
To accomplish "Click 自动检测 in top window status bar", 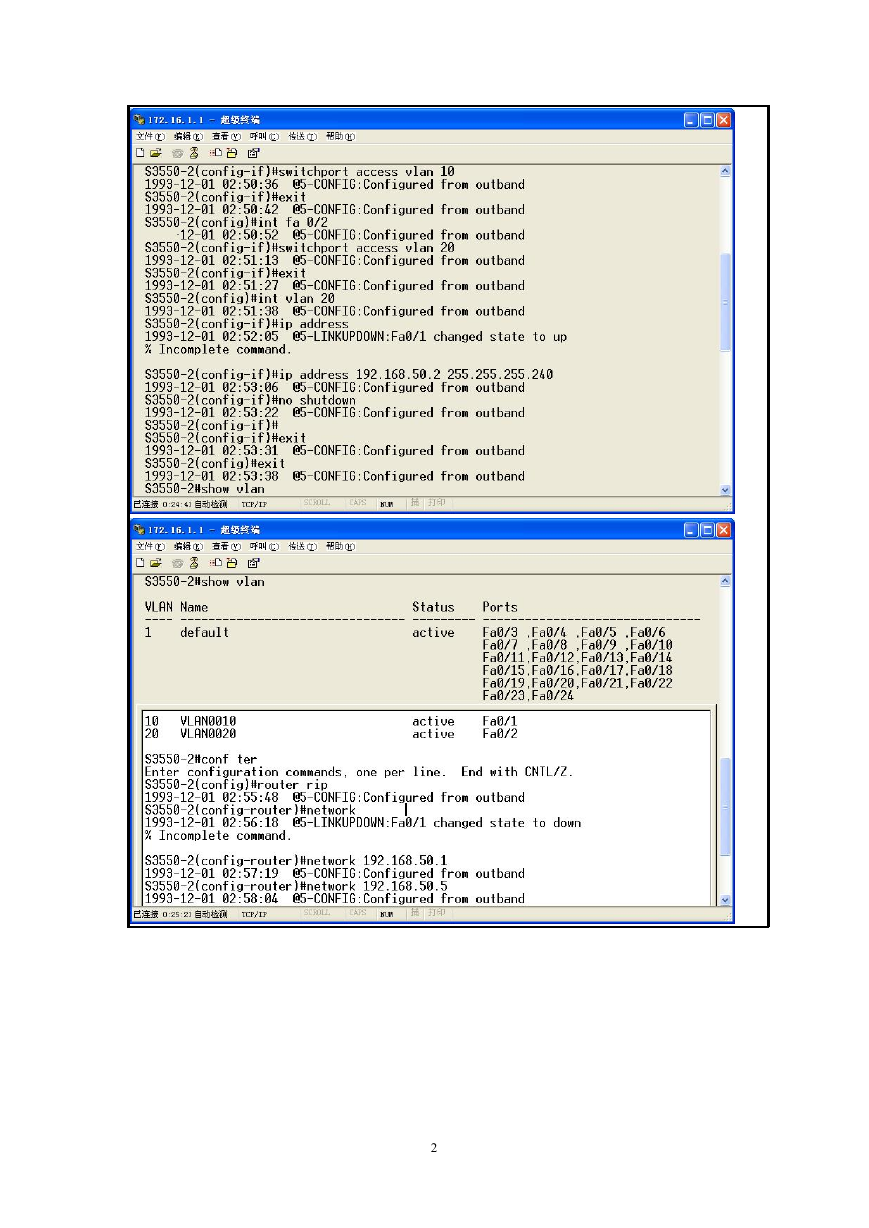I will click(211, 504).
